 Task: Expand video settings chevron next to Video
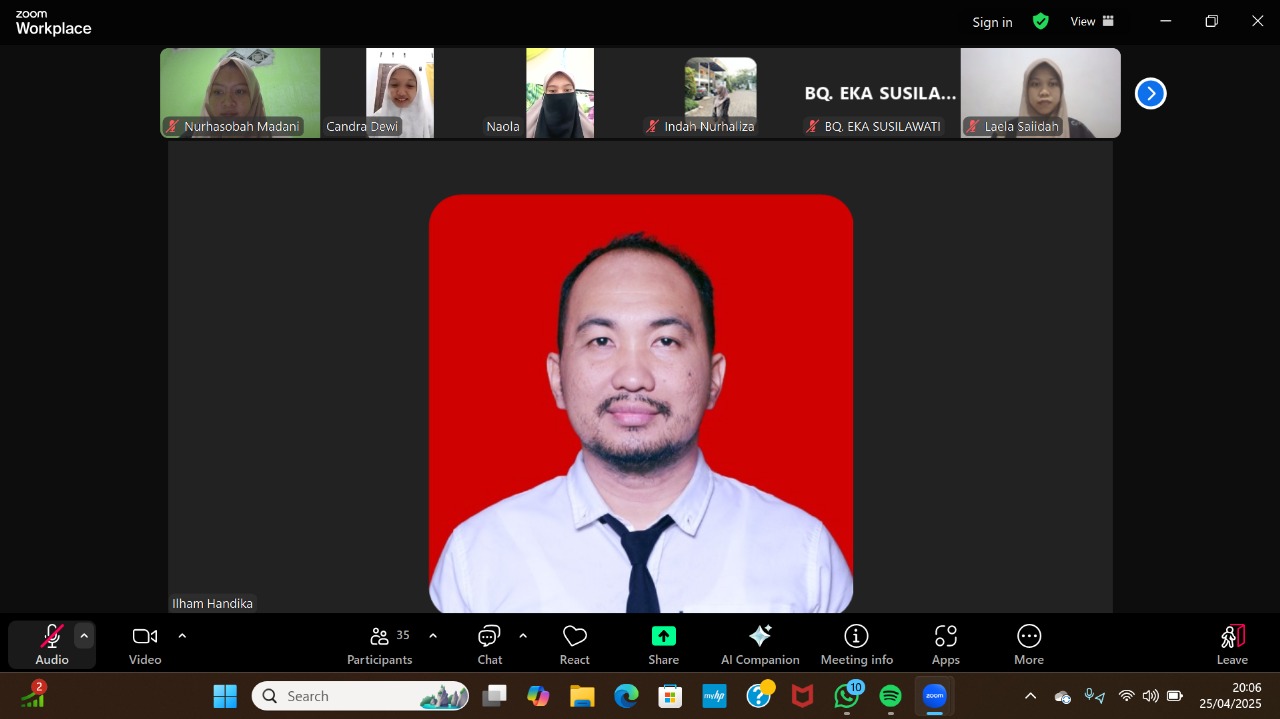pos(182,635)
